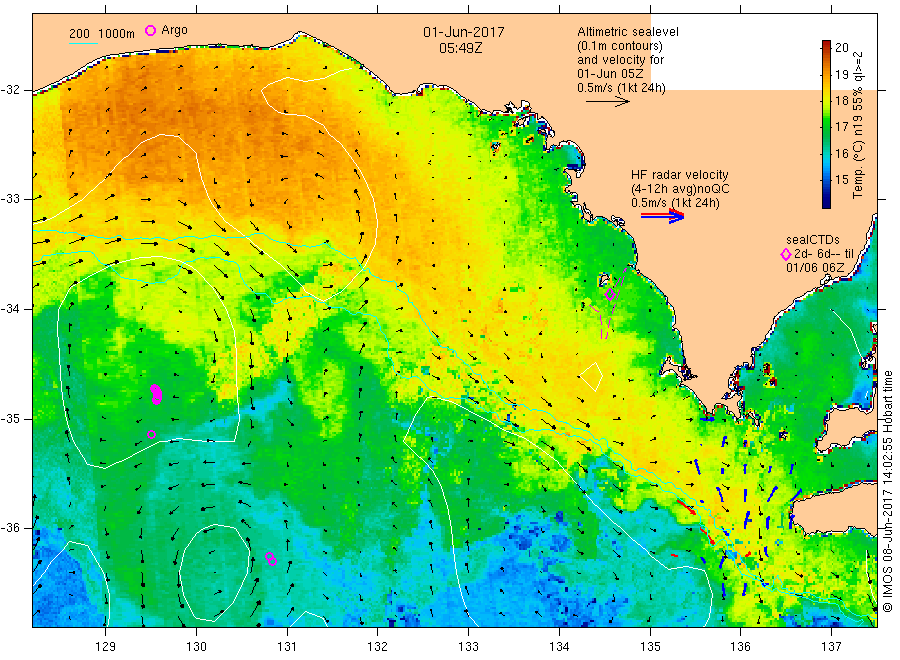Click the IMOS copyright timestamp text
Image resolution: width=900 pixels, height=660 pixels.
(x=887, y=492)
